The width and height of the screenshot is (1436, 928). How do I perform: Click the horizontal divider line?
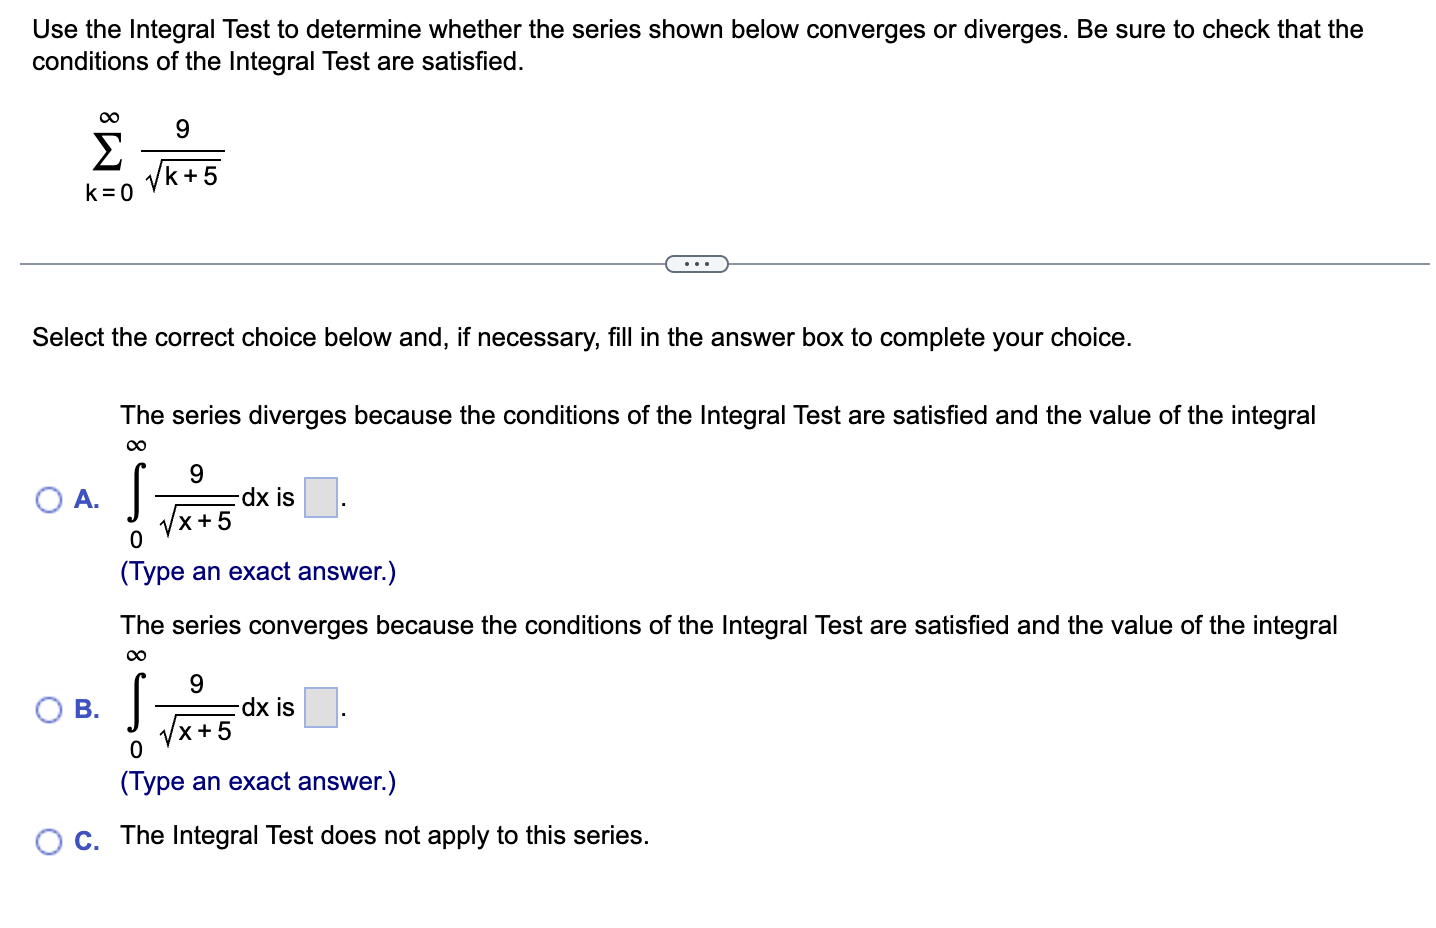point(350,263)
